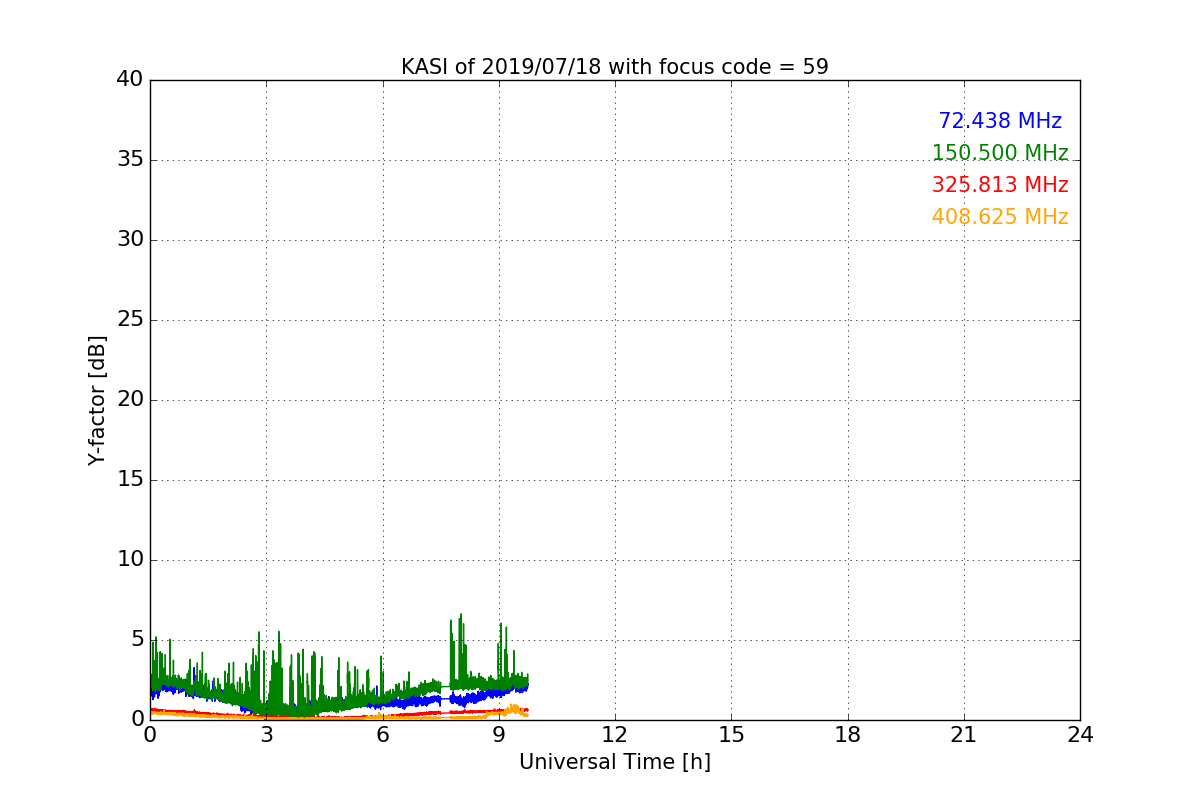Select the blue 72.438 MHz legend label
This screenshot has height=800, width=1200.
(x=999, y=121)
